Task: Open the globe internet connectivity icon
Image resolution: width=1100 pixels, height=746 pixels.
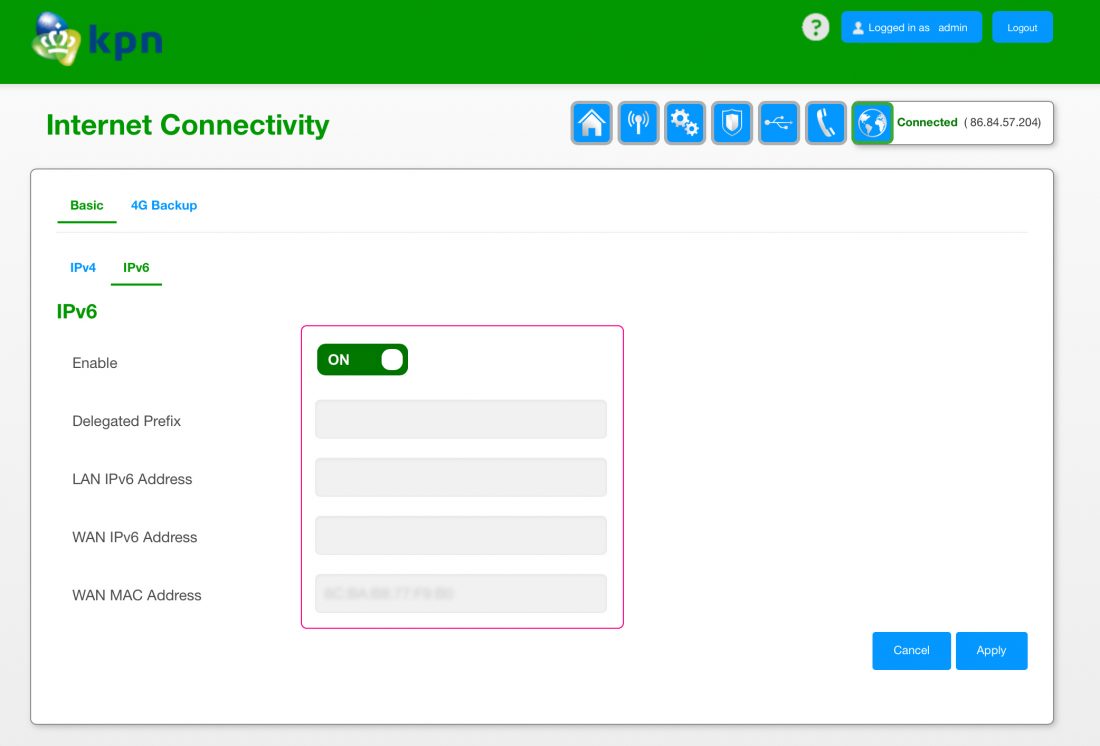Action: 872,123
